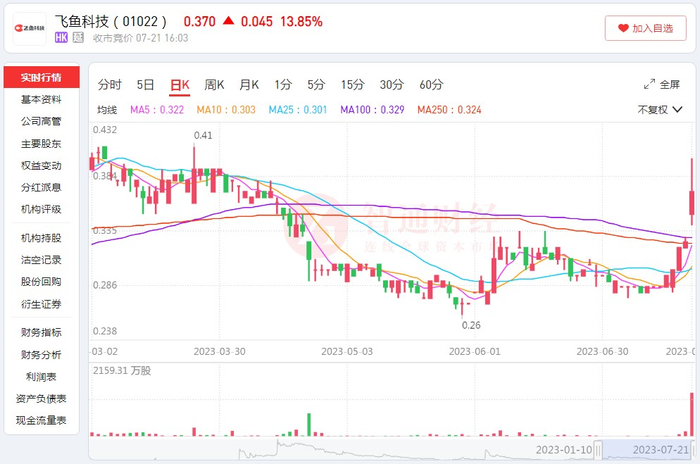Click the 通 badge icon beside HK
700x464 pixels.
pyautogui.click(x=78, y=38)
